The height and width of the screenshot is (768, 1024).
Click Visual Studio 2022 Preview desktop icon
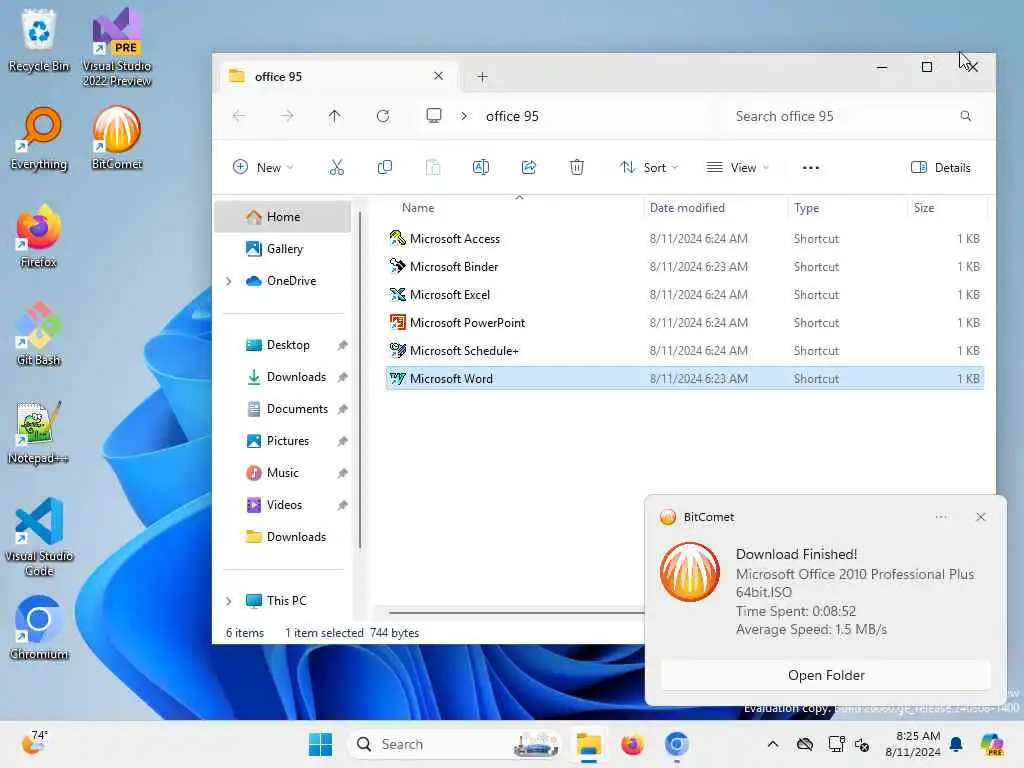click(116, 47)
